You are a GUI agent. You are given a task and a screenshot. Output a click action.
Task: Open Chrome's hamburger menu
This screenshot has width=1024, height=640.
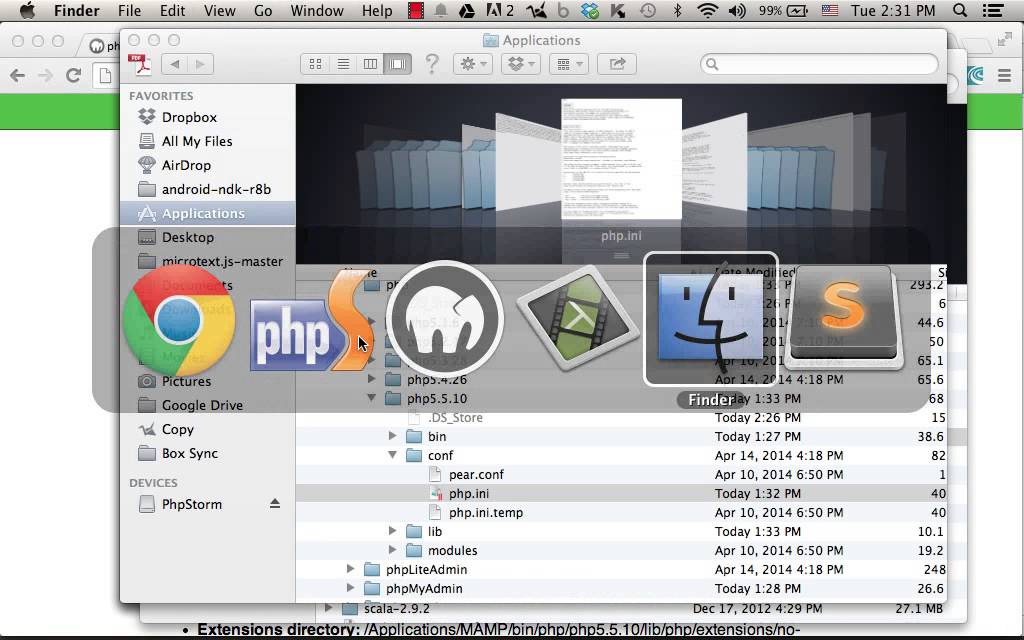(x=1004, y=76)
